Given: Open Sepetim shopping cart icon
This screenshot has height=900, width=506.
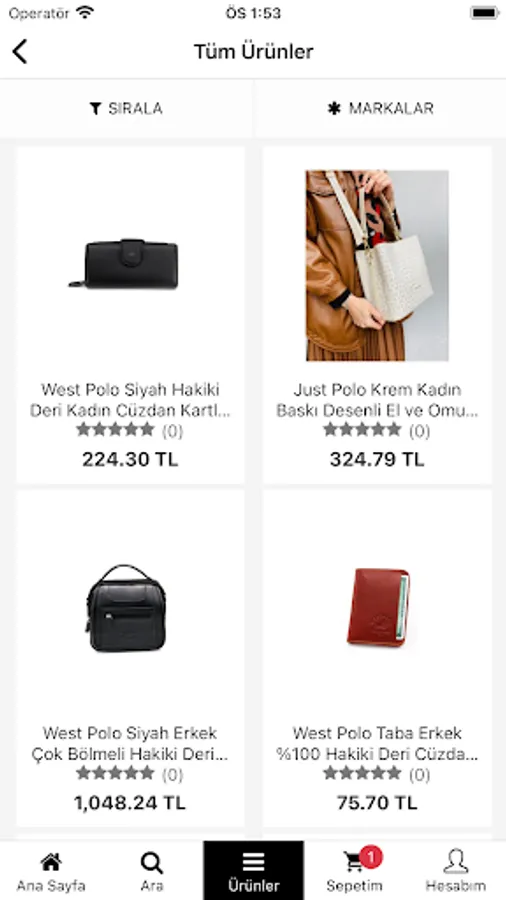Looking at the screenshot, I should pos(354,862).
